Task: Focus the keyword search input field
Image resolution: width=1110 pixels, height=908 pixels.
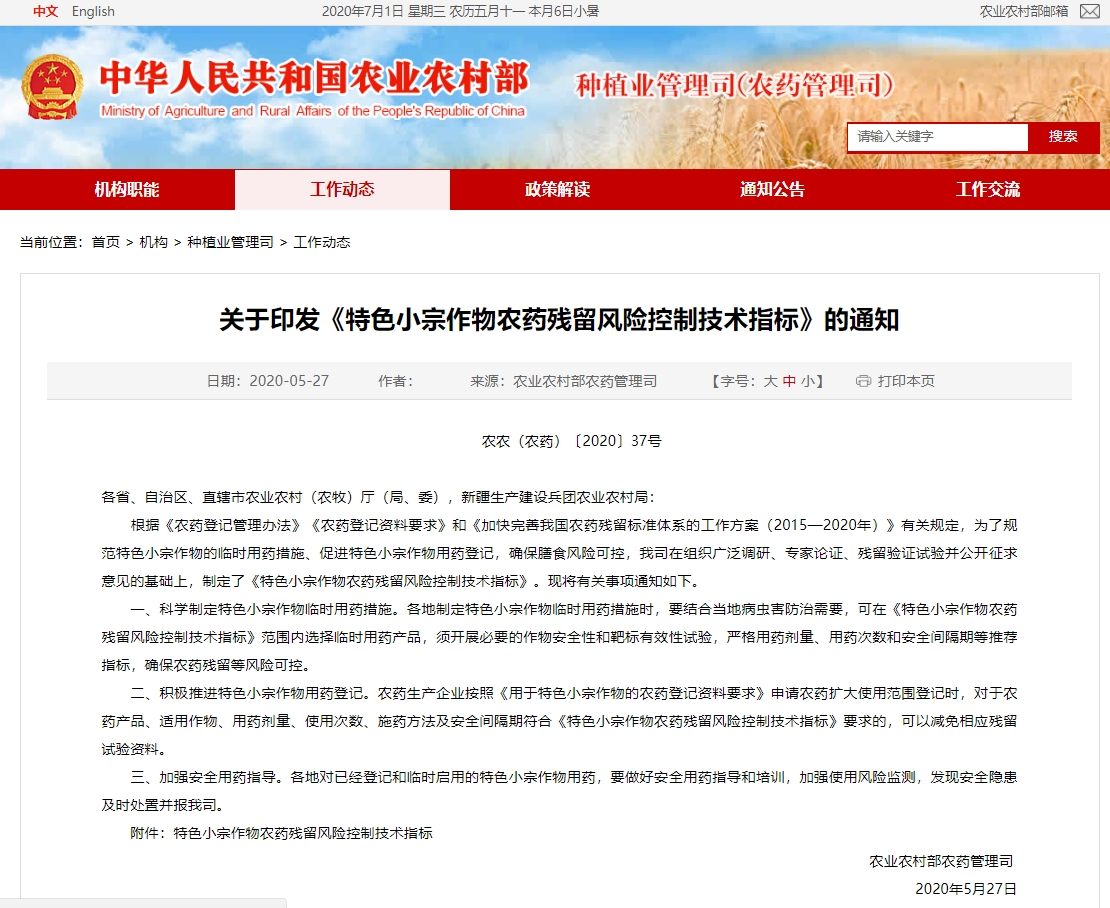Action: tap(937, 137)
